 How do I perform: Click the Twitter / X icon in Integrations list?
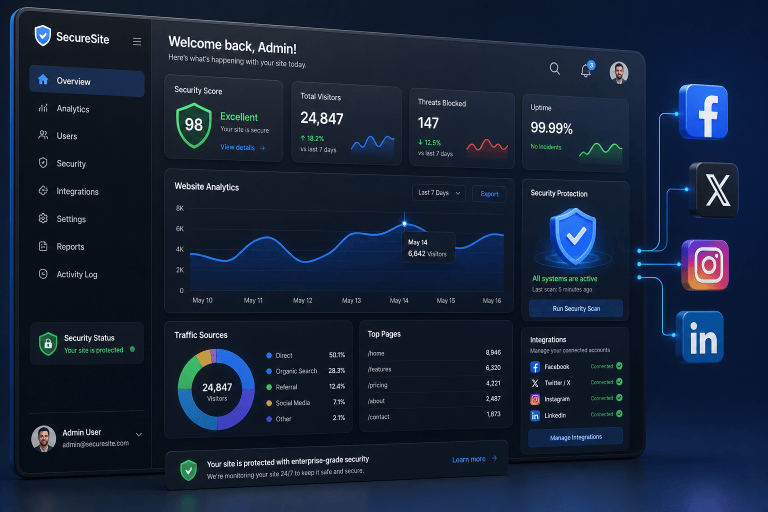click(x=535, y=383)
